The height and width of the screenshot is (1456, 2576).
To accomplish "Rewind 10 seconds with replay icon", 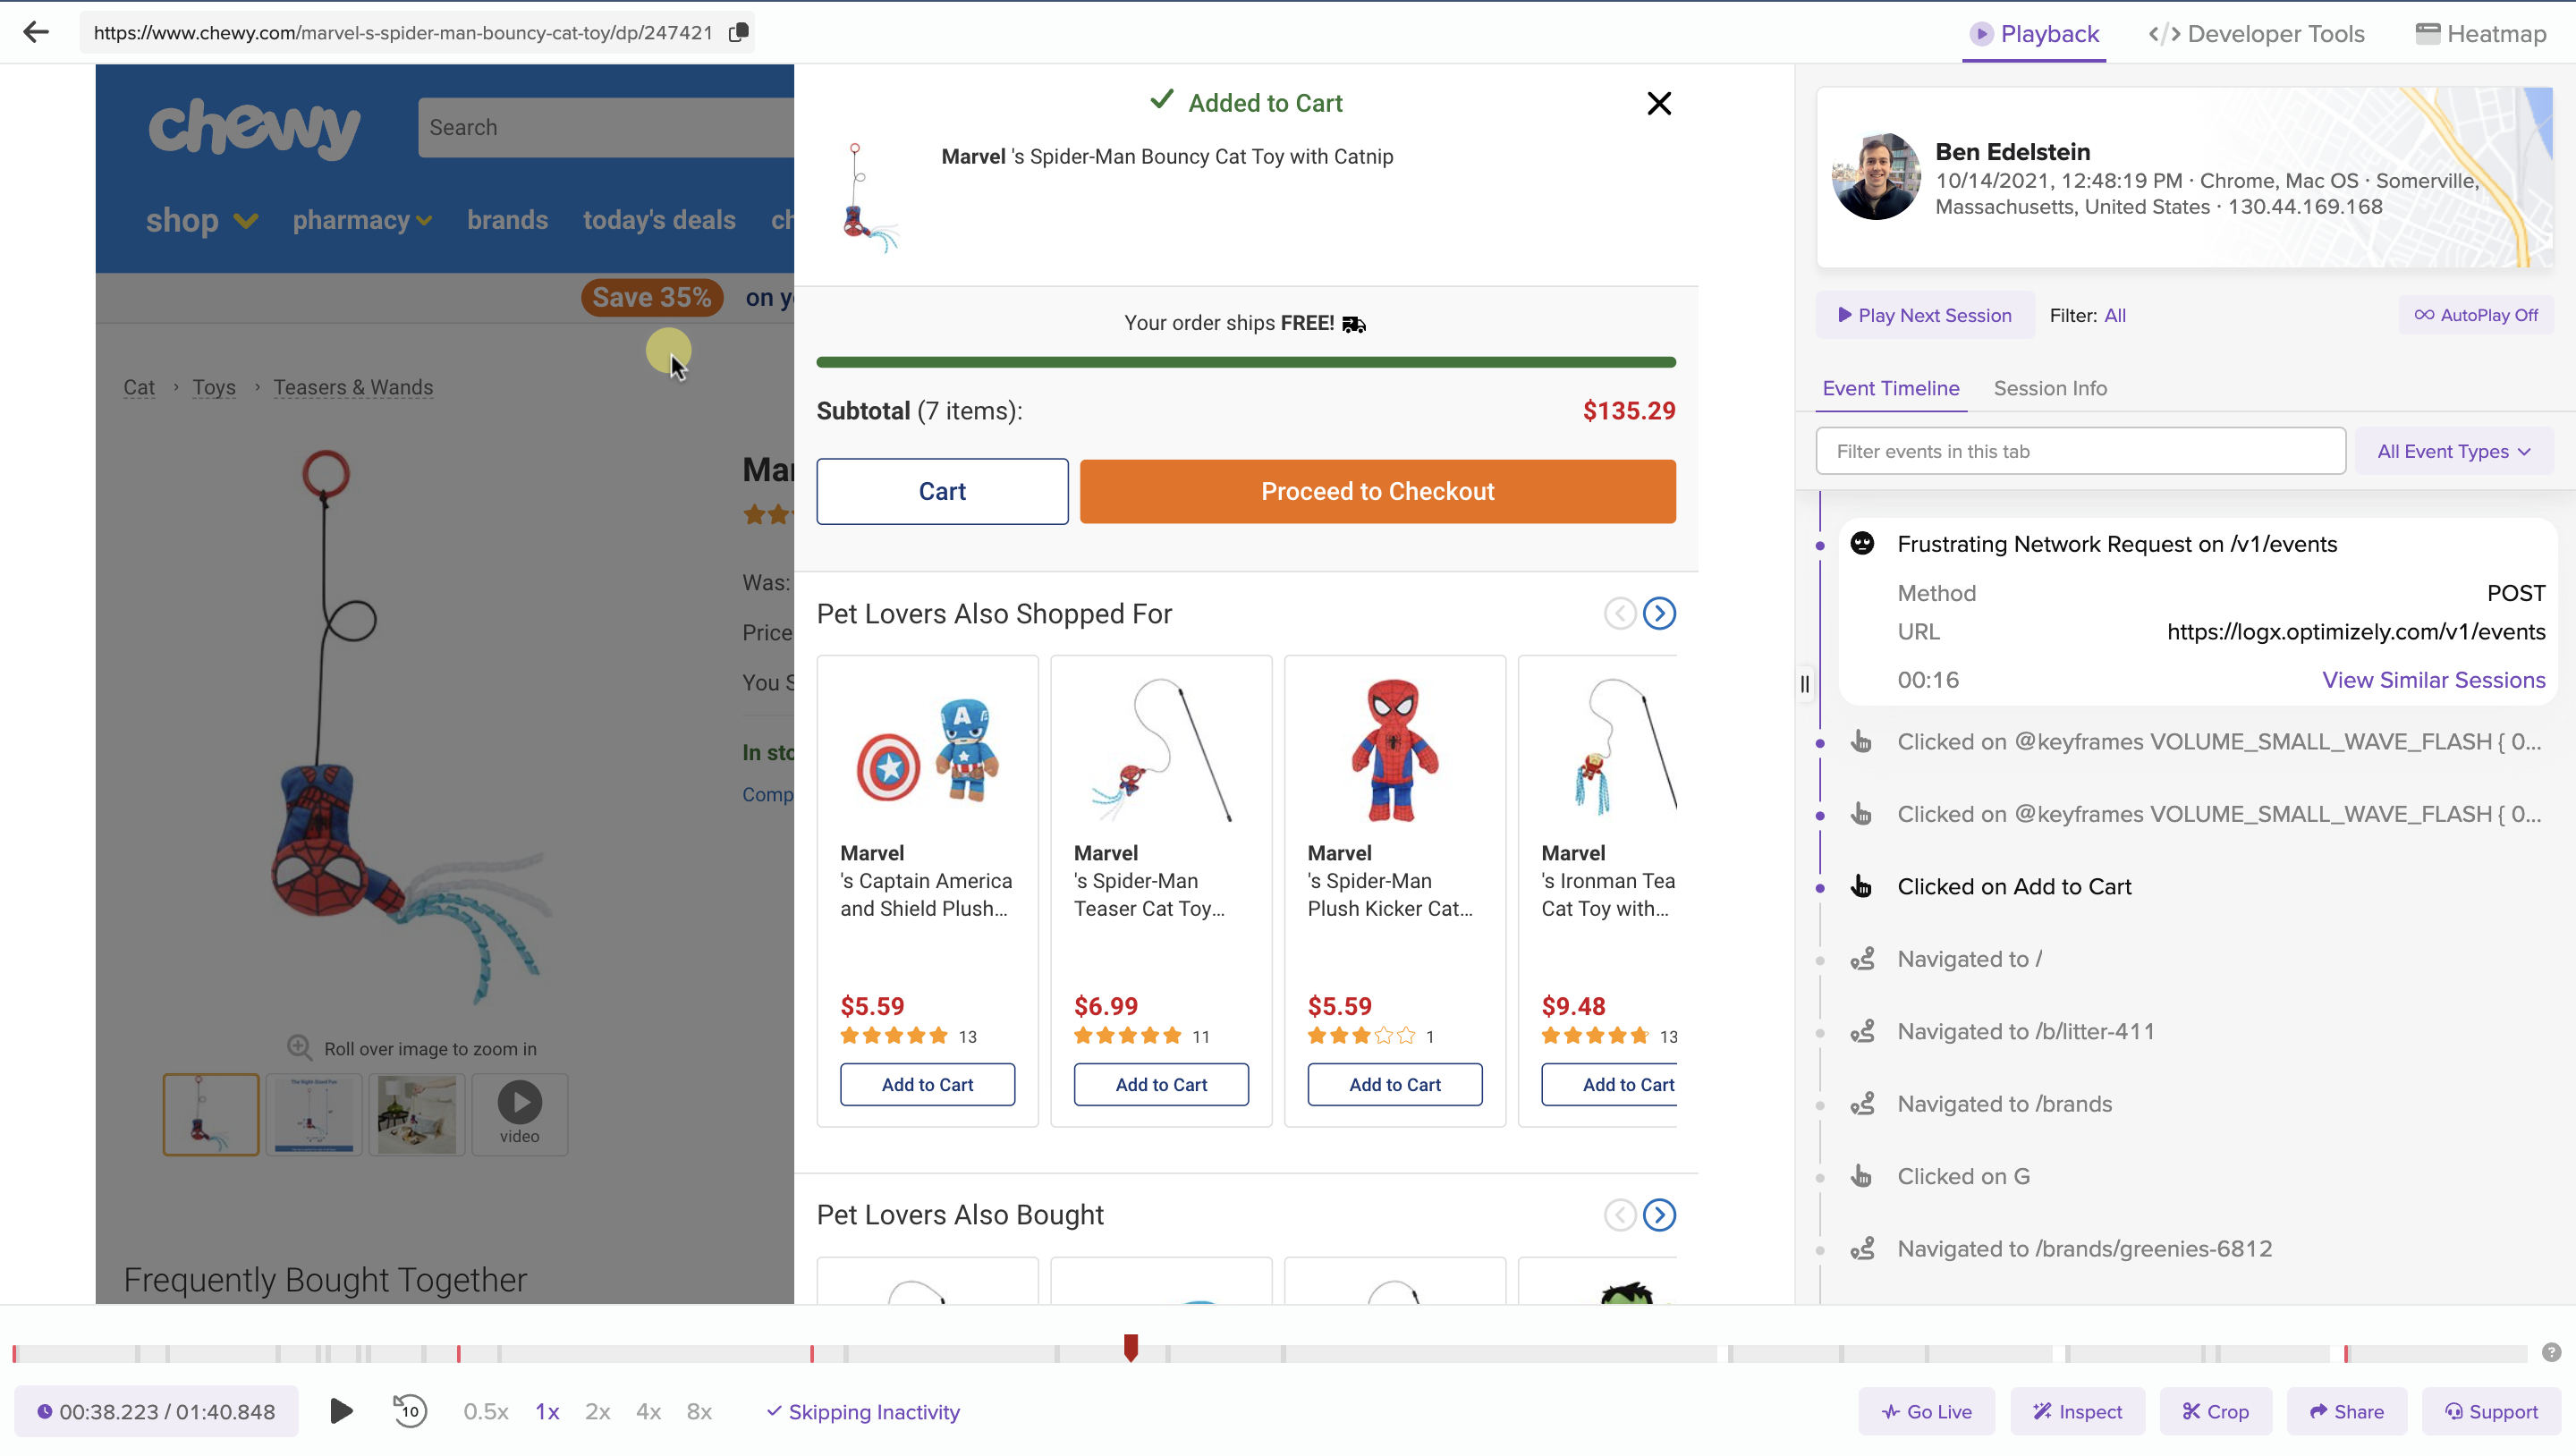I will [409, 1411].
